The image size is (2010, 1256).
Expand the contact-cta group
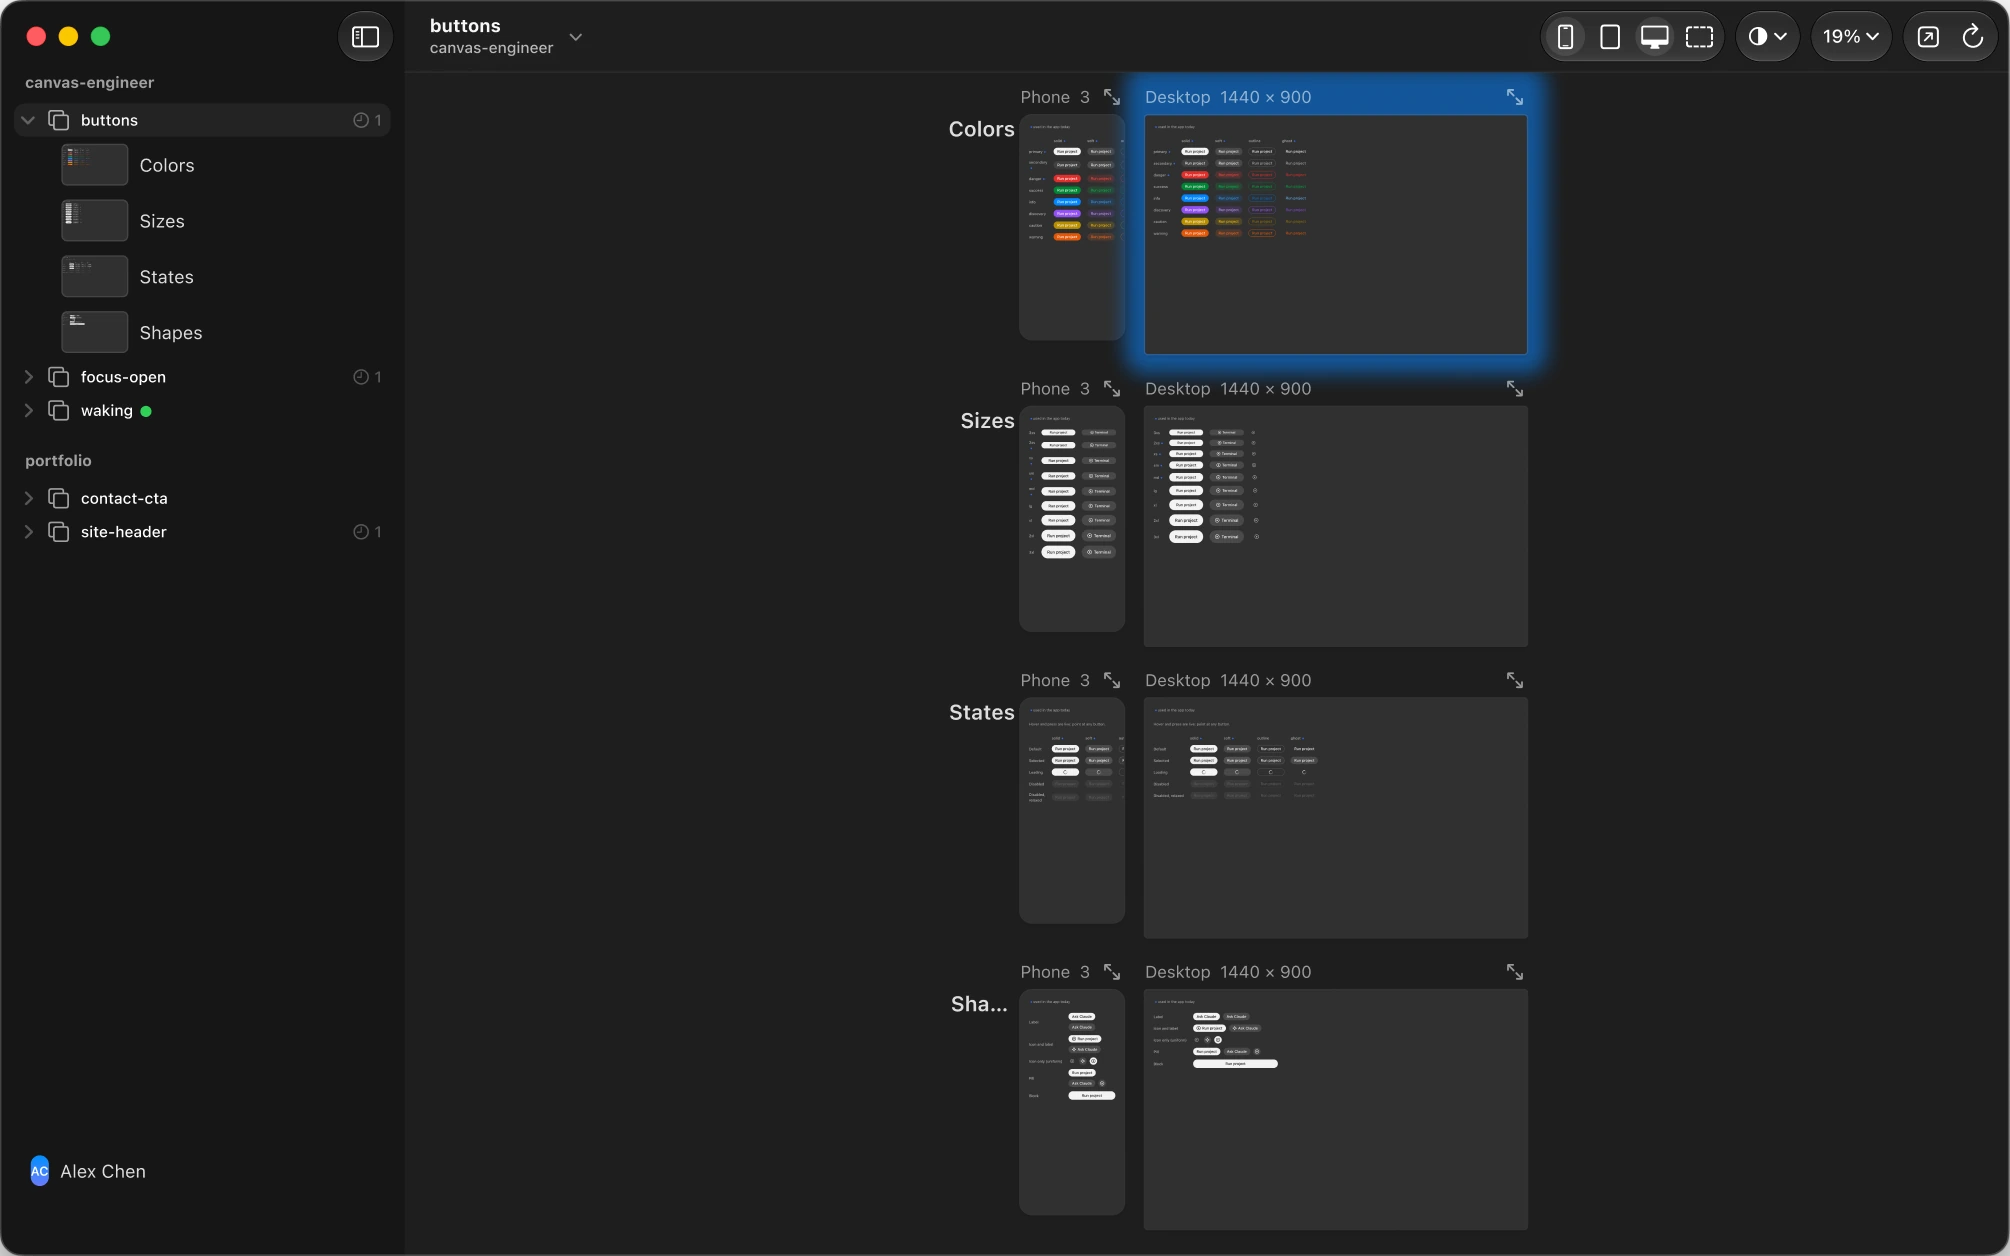28,498
